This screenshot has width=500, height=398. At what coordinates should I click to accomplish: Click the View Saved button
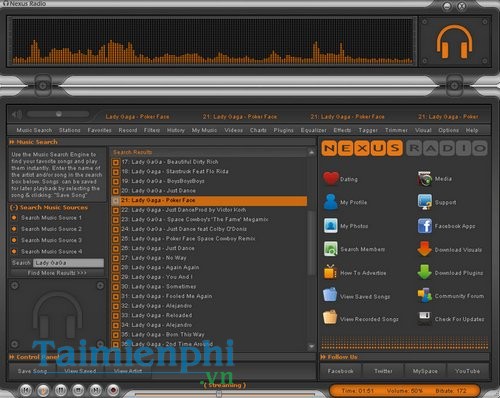pyautogui.click(x=80, y=371)
